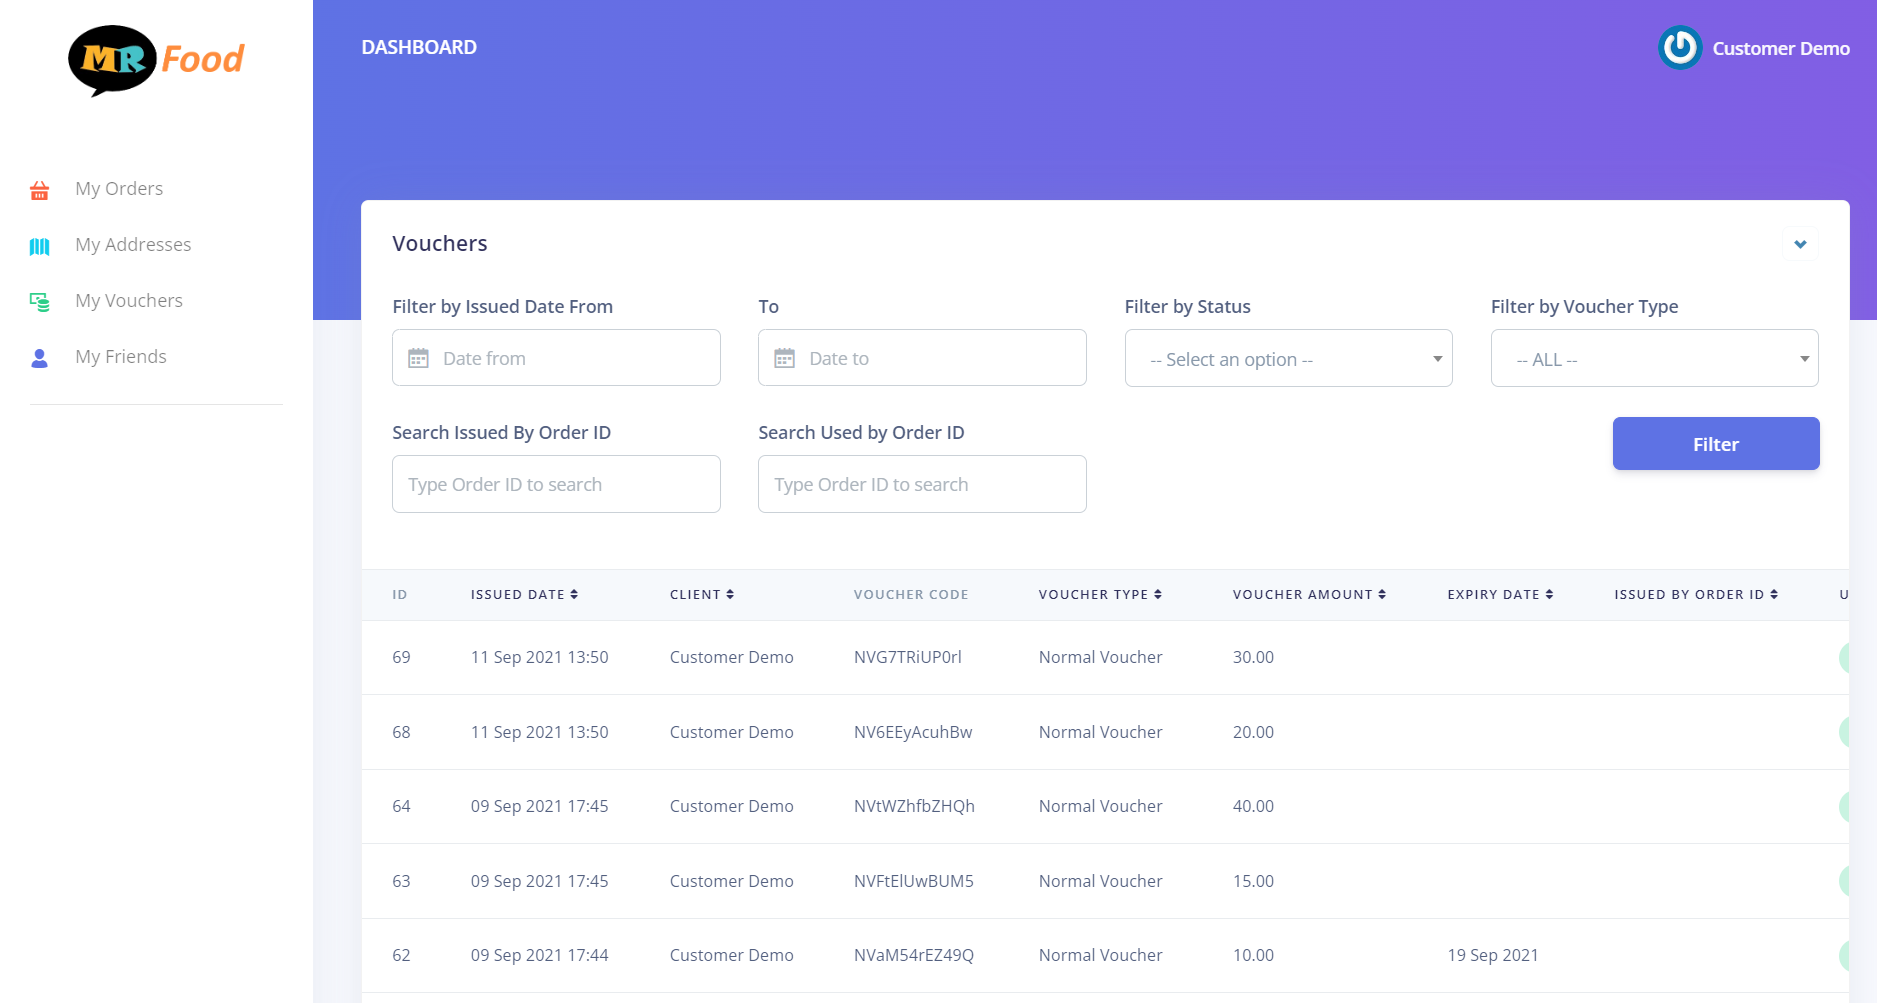Focus the Search Issued By Order ID field
The height and width of the screenshot is (1003, 1877).
pyautogui.click(x=556, y=484)
